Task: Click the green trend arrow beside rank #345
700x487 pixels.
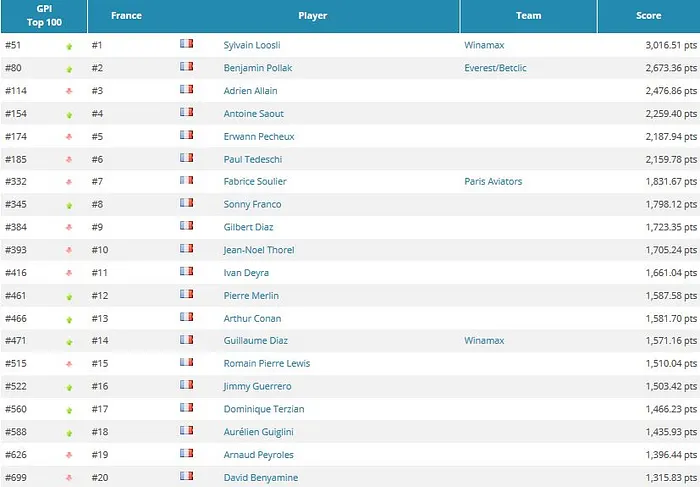Action: [69, 205]
